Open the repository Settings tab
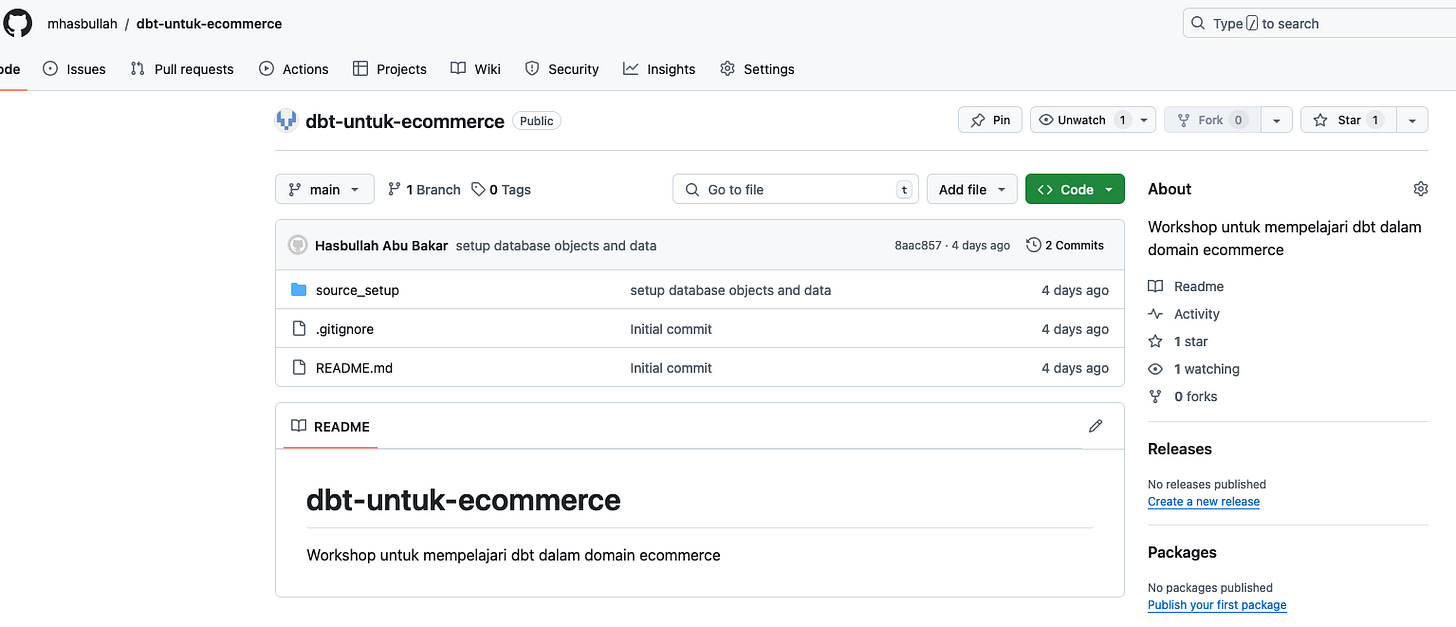Image resolution: width=1456 pixels, height=627 pixels. [757, 69]
